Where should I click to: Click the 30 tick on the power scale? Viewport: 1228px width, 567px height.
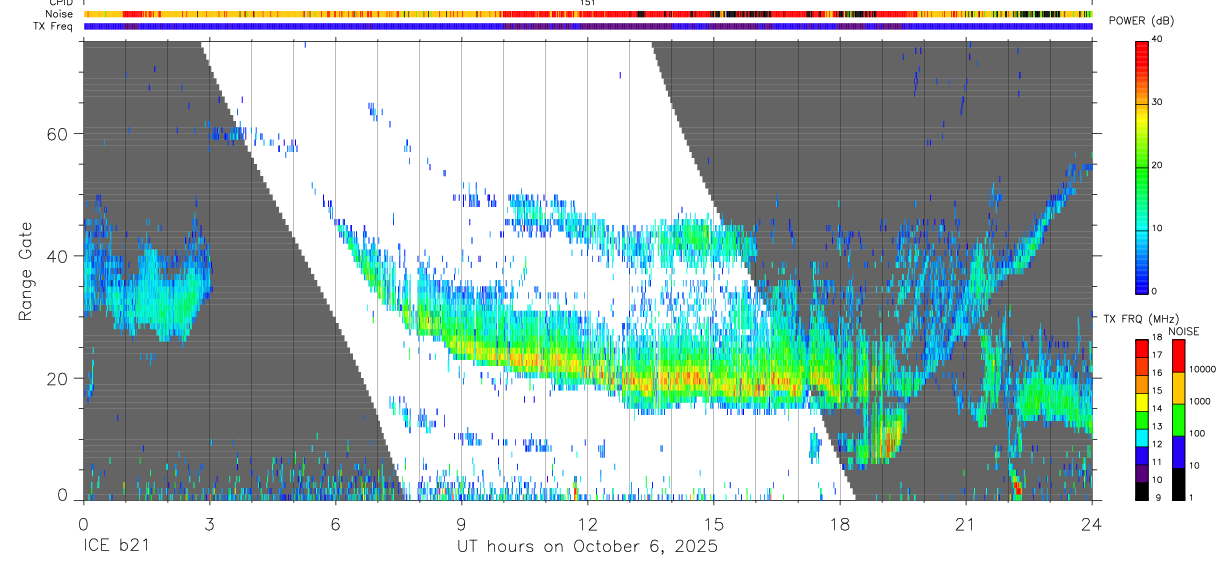1159,103
